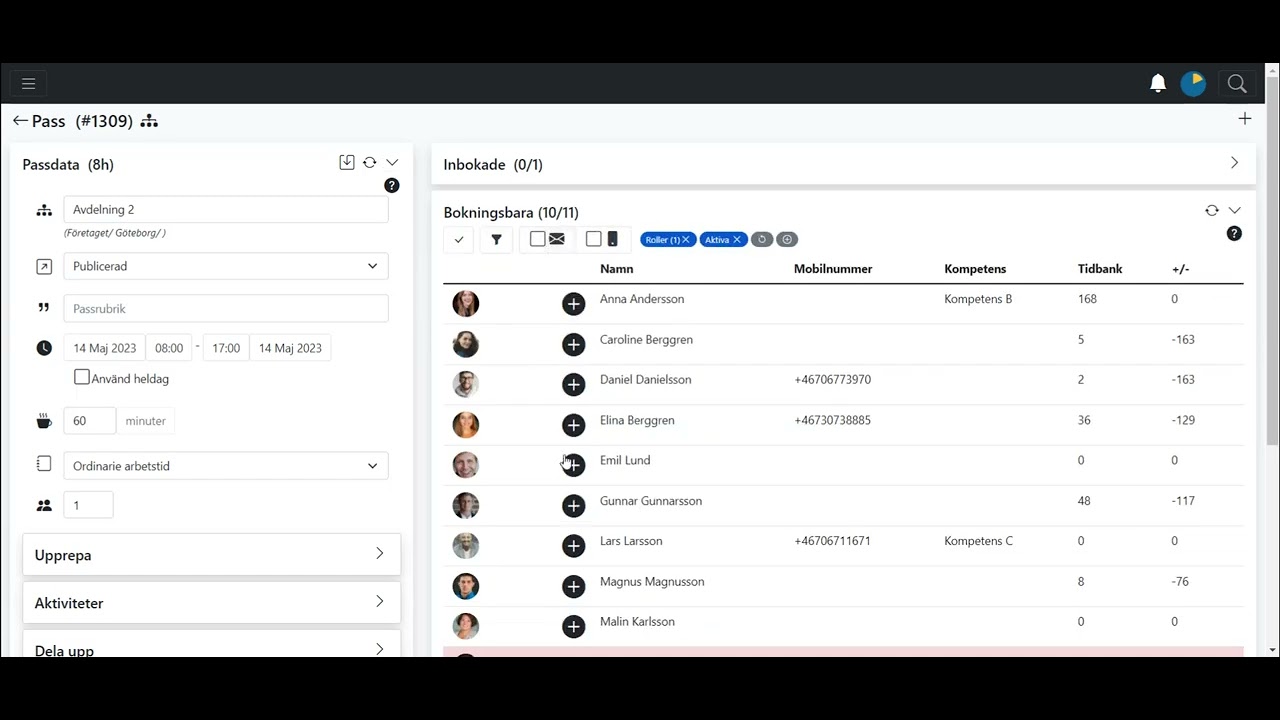Sort by the +/- column header
The width and height of the screenshot is (1280, 720).
(1180, 269)
